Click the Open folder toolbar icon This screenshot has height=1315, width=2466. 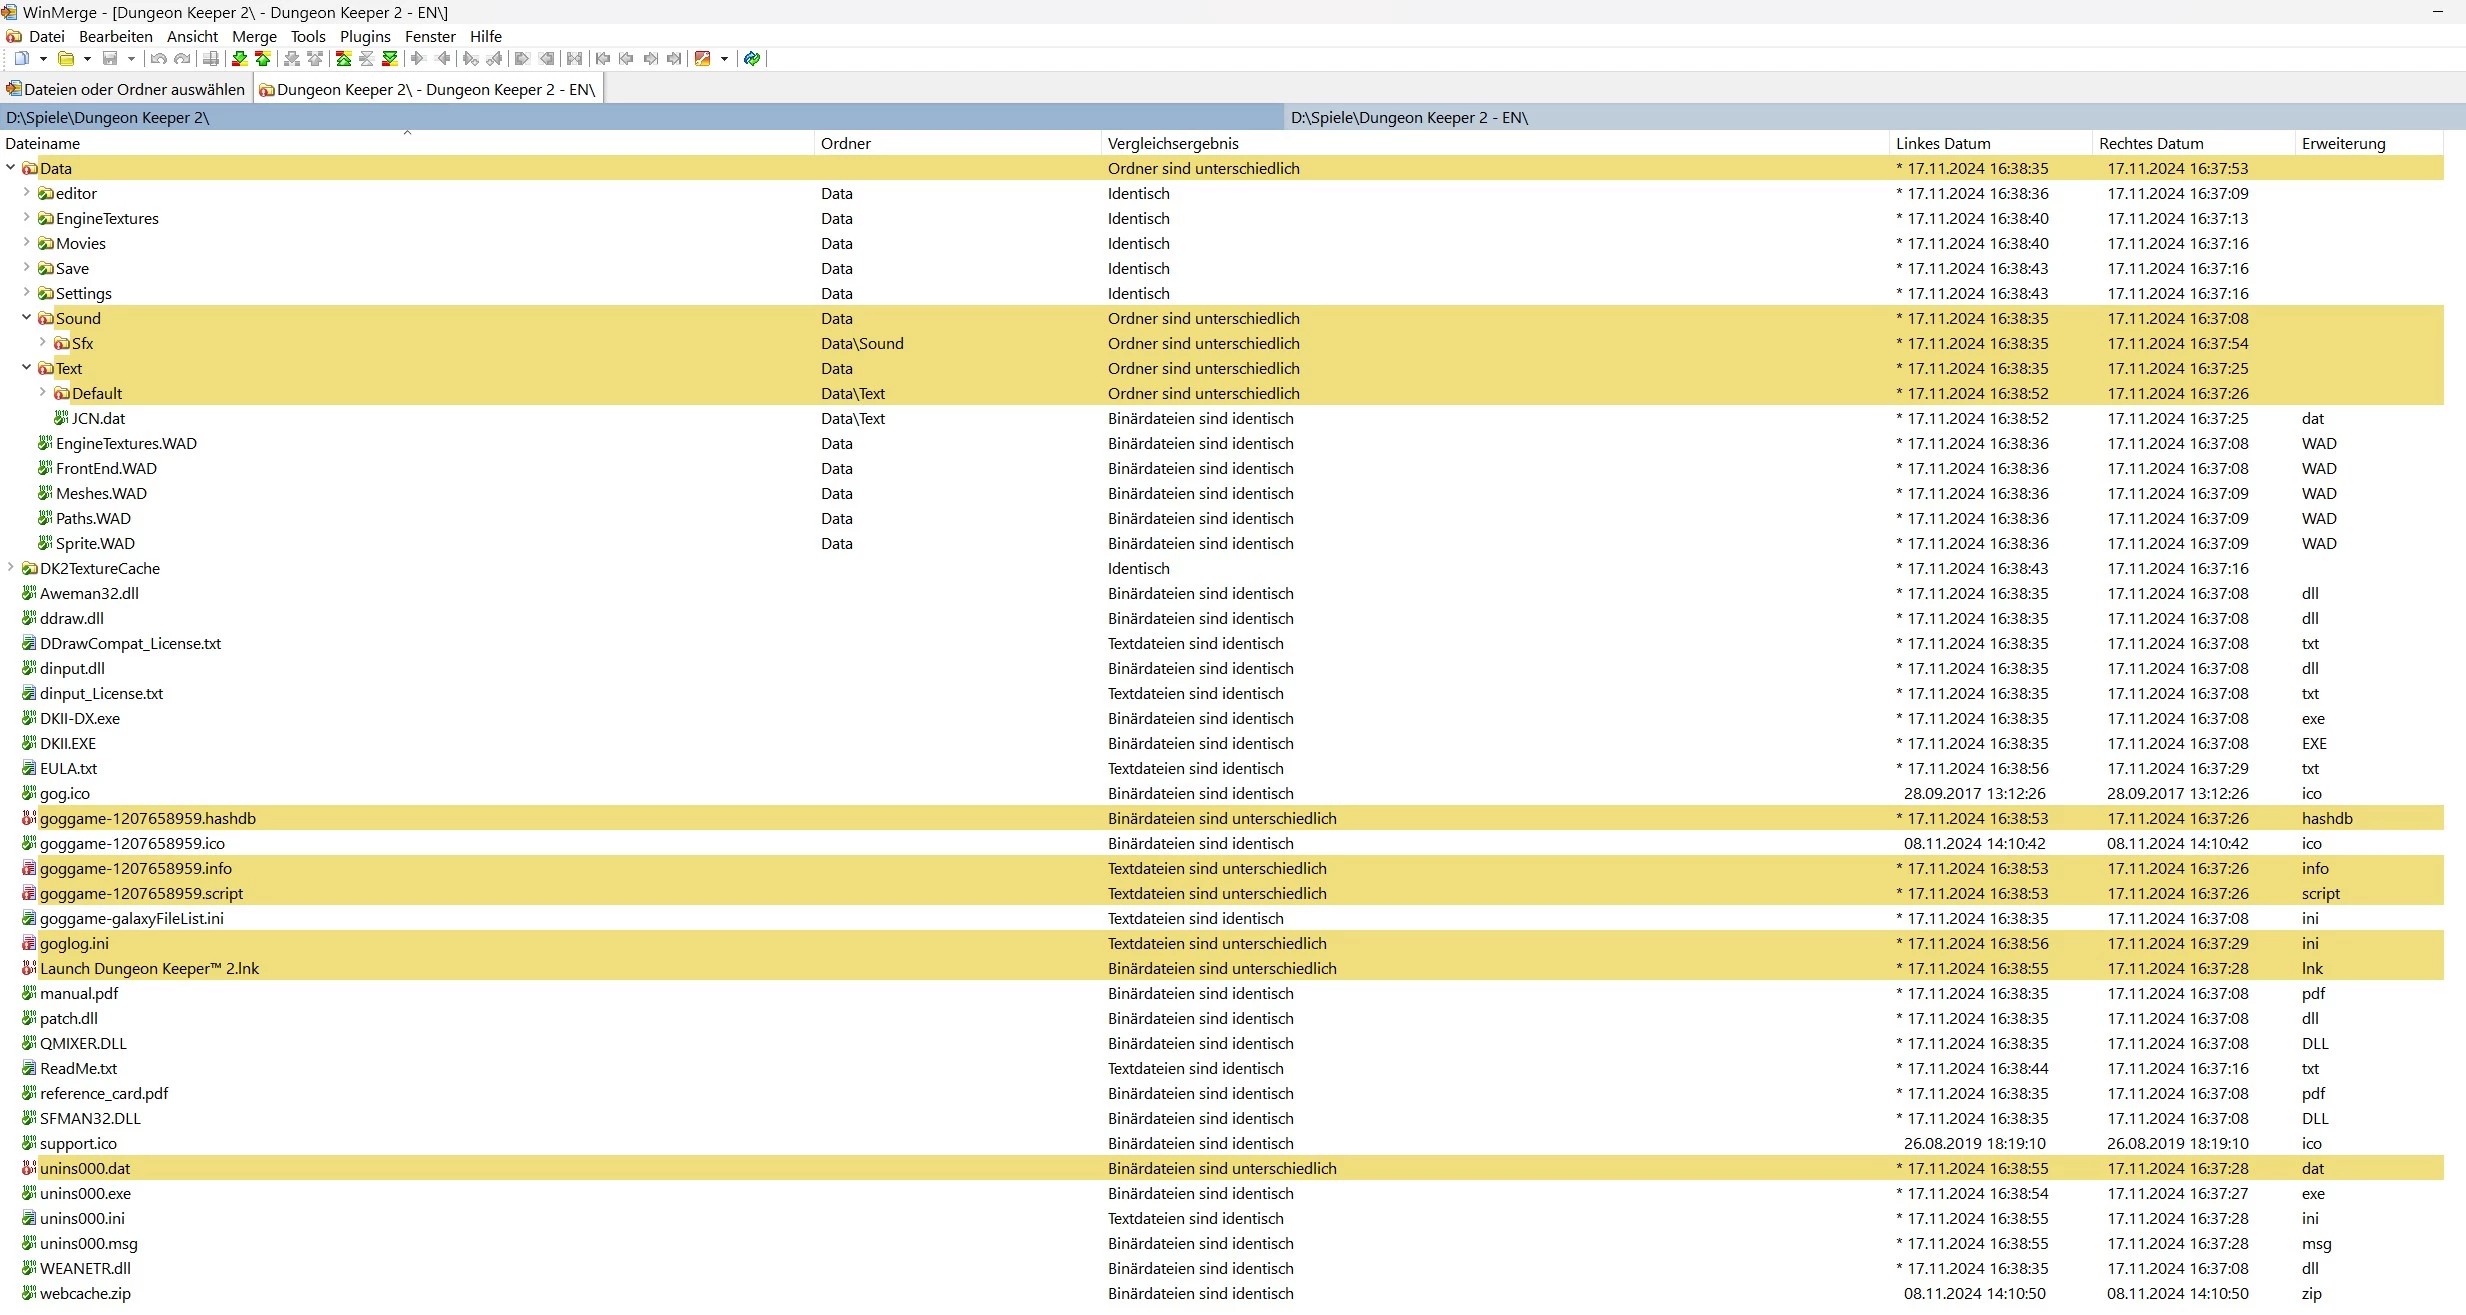click(66, 58)
